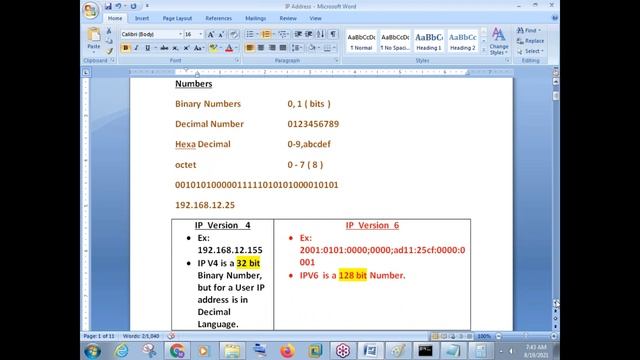The height and width of the screenshot is (360, 640).
Task: Justify the paragraph text
Action: pyautogui.click(x=282, y=48)
